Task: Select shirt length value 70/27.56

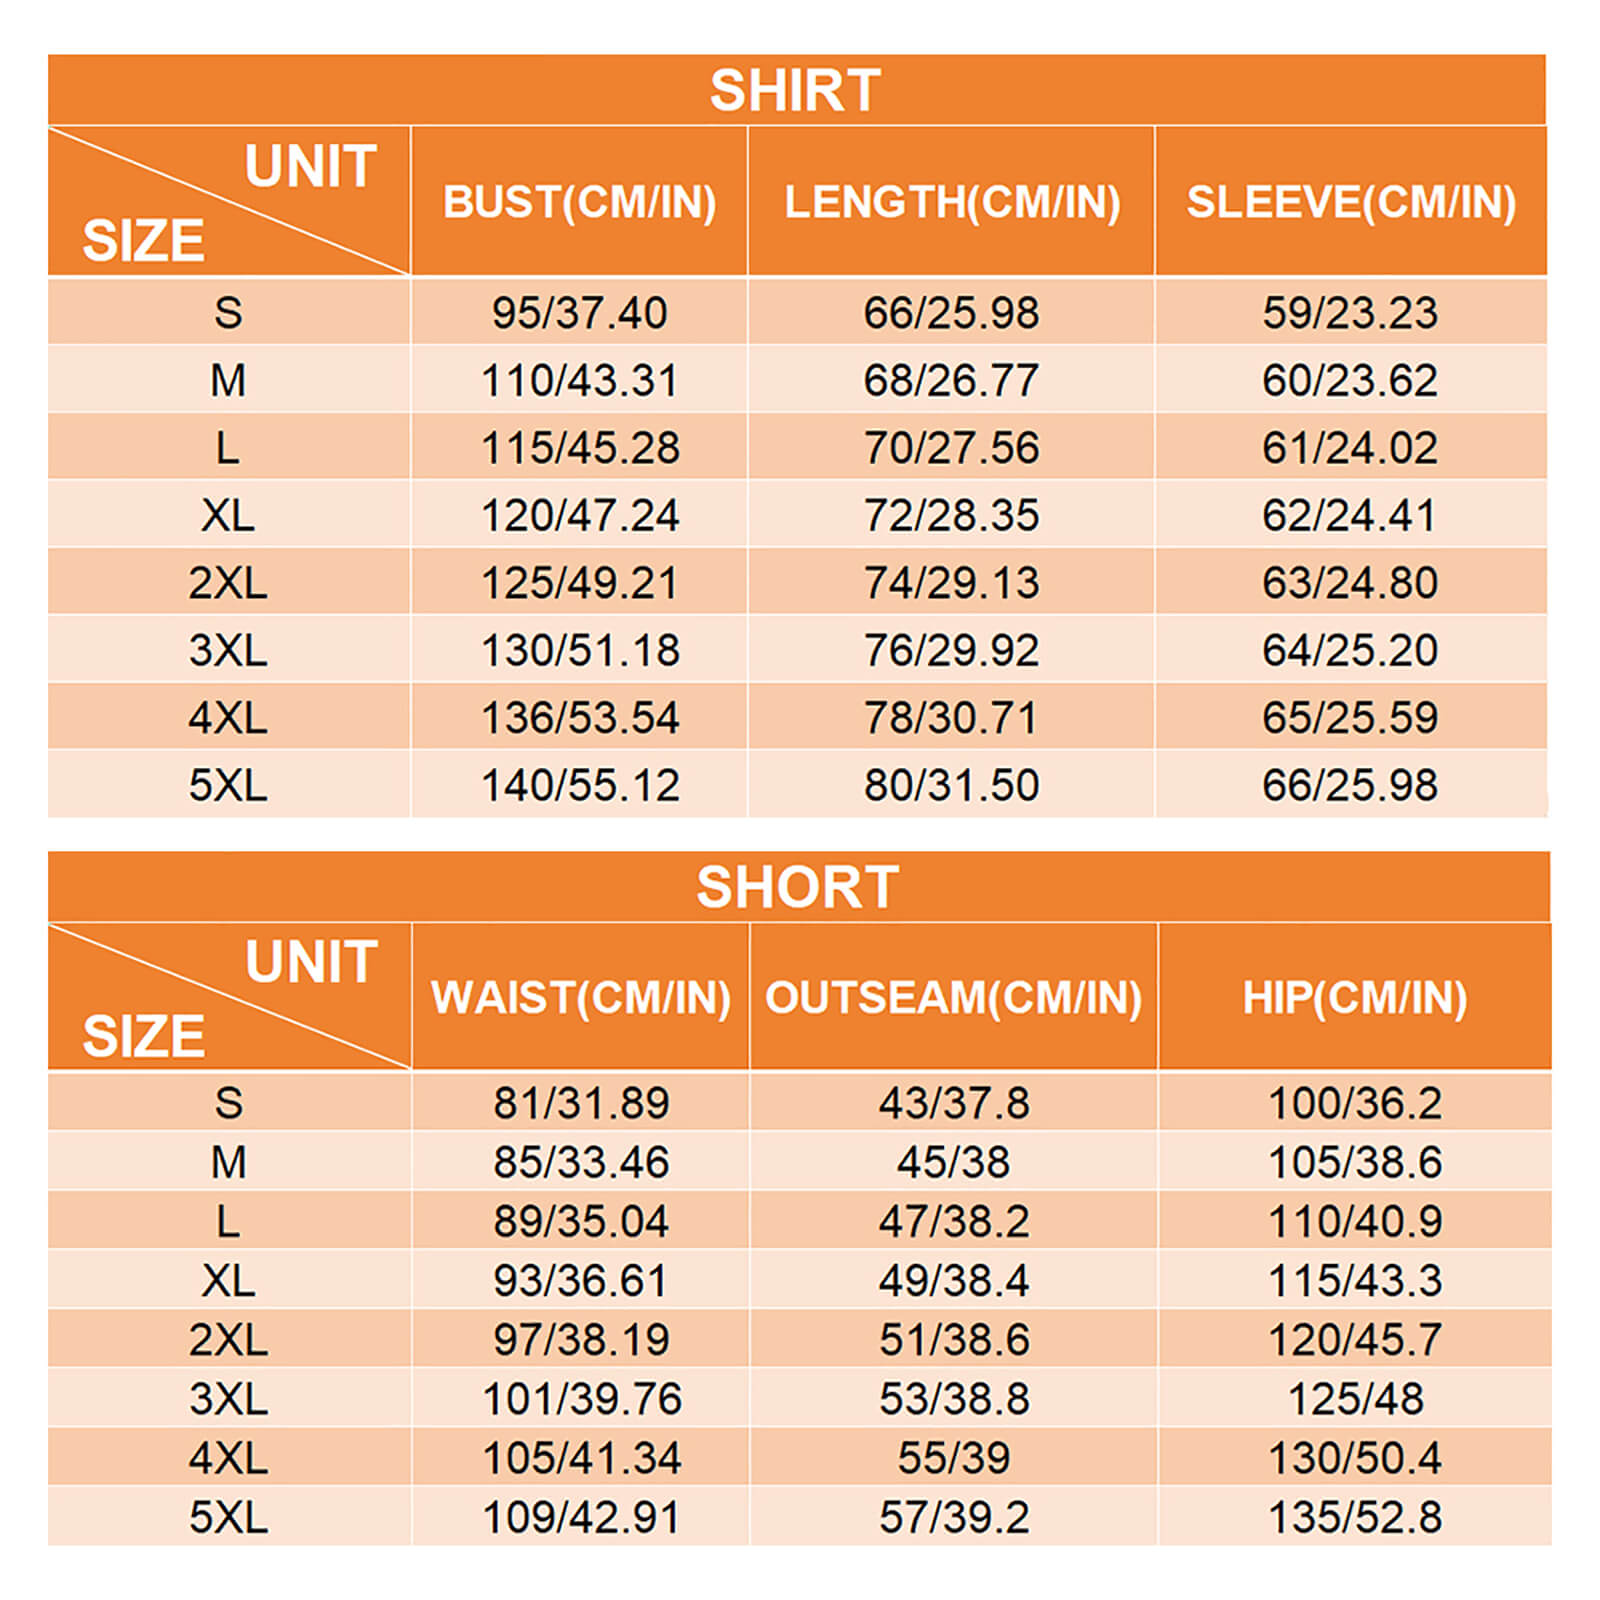Action: [951, 448]
